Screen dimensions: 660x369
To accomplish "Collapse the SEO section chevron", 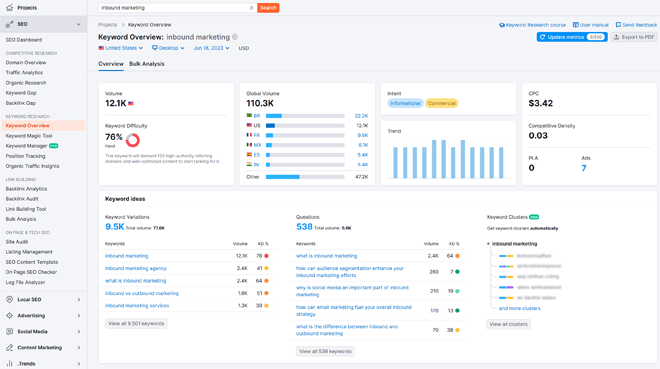I will (x=78, y=24).
